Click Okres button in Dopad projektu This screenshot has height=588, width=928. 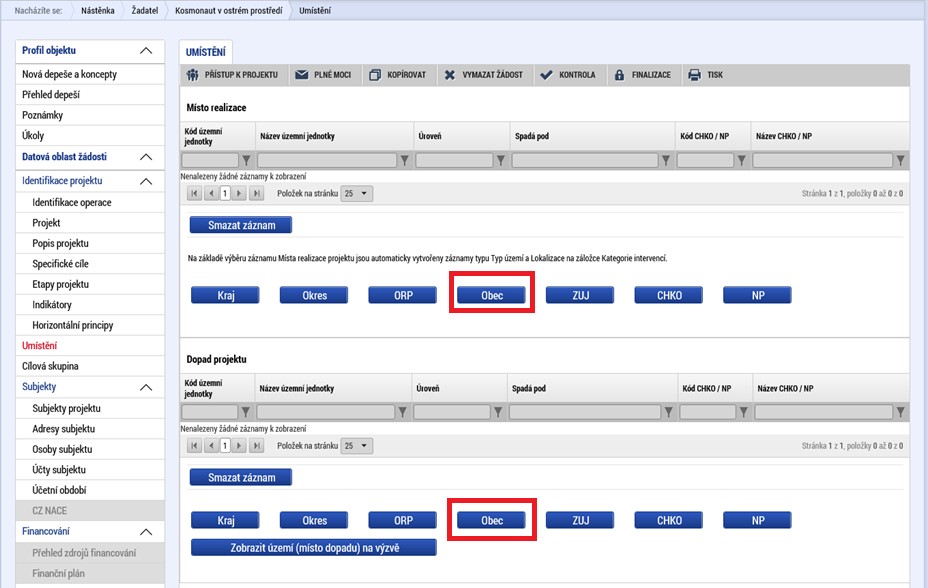click(x=314, y=521)
